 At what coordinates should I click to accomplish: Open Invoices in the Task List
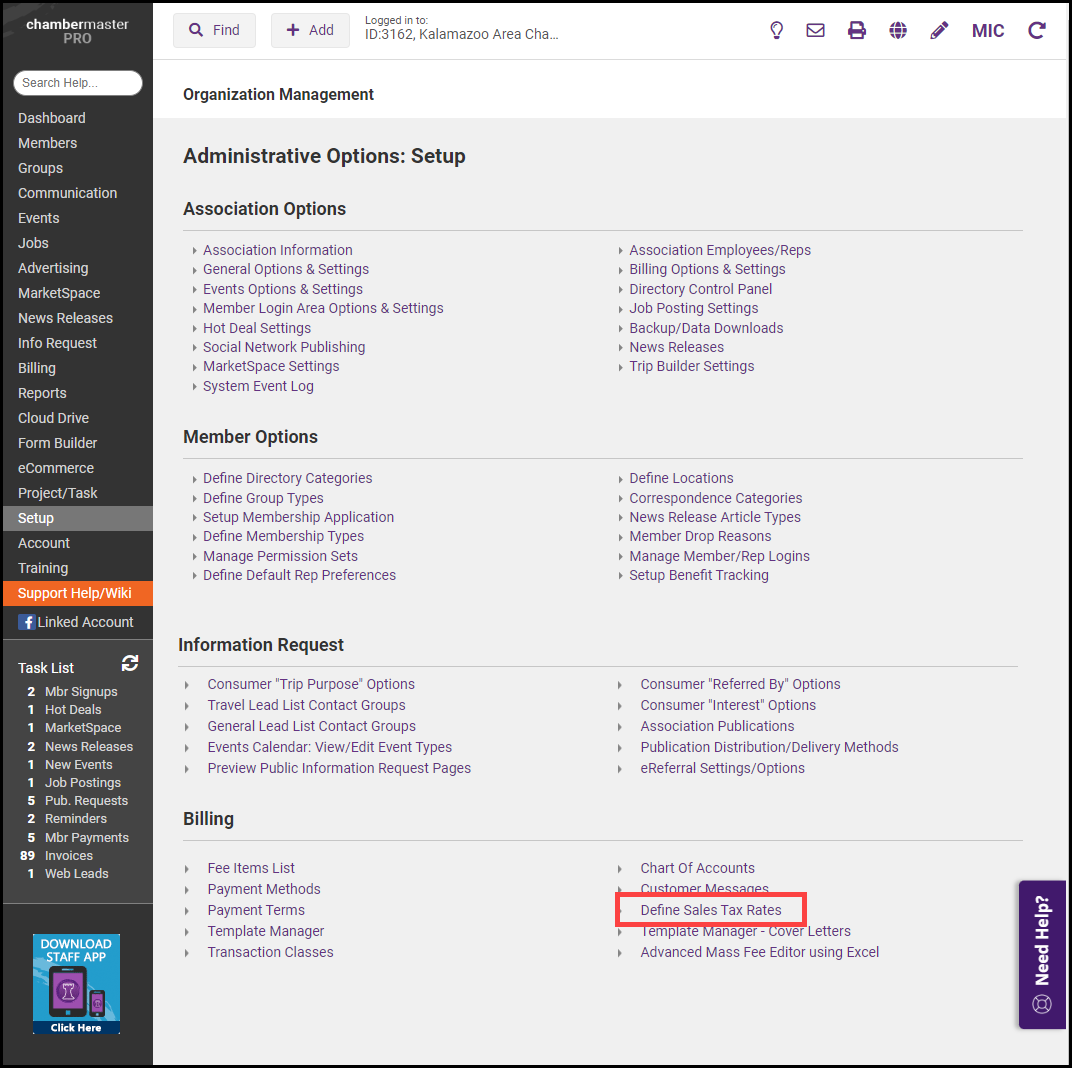click(x=69, y=855)
